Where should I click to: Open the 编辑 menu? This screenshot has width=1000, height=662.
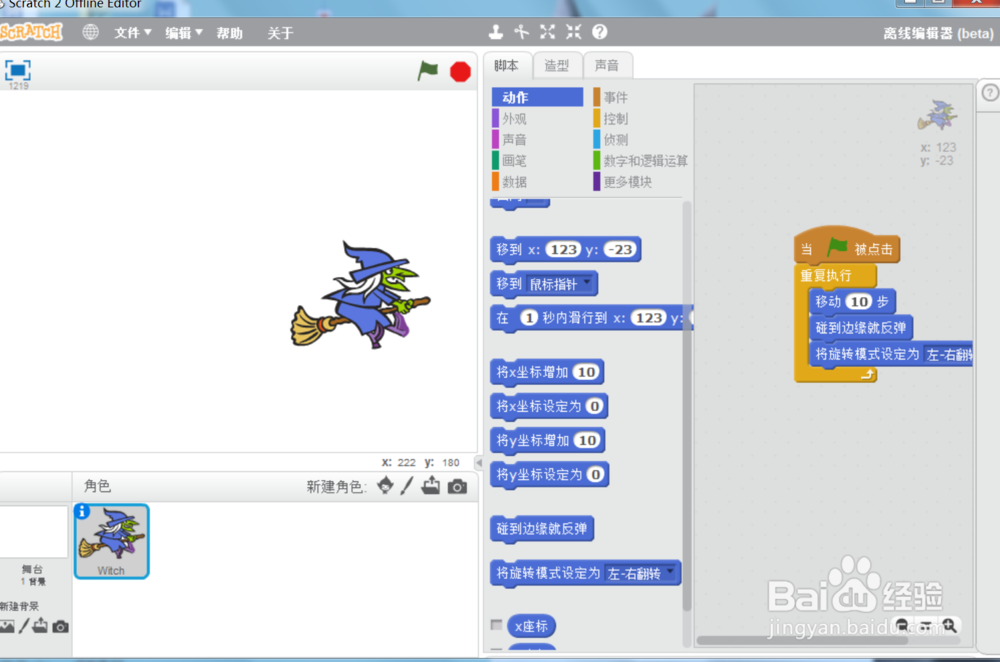[x=184, y=33]
